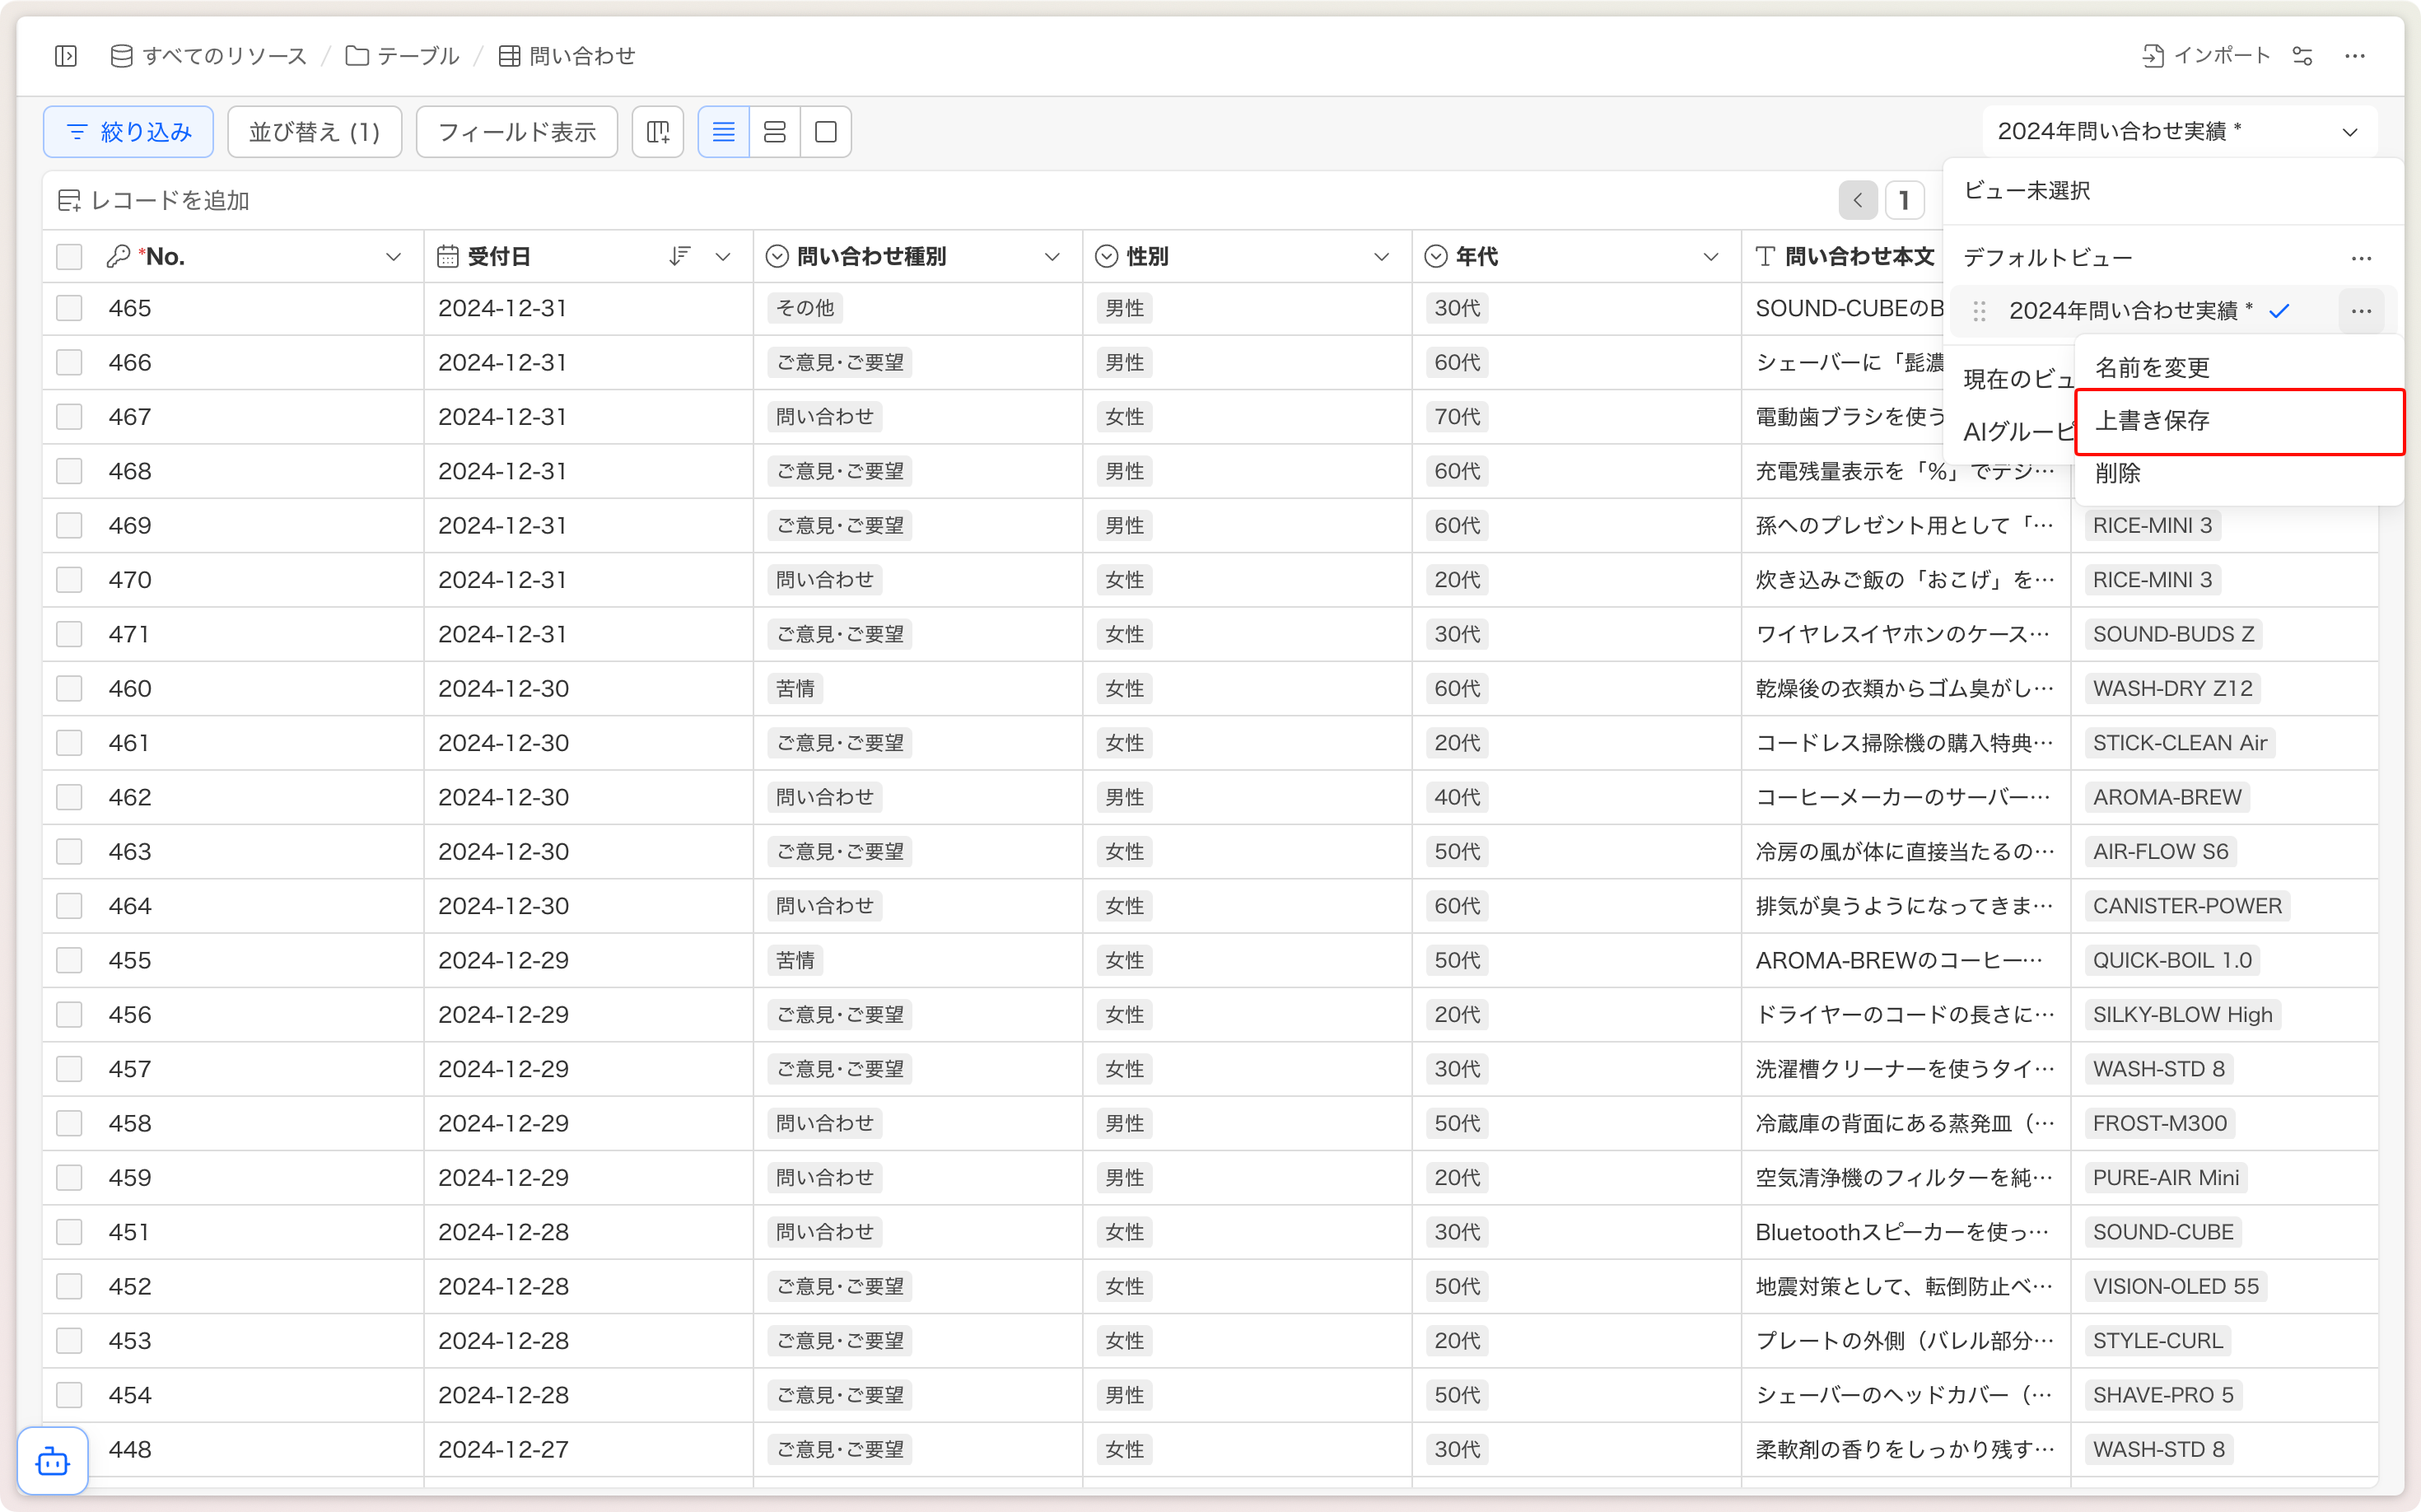Click the 絞り込み filter button
Viewport: 2421px width, 1512px height.
tap(128, 132)
